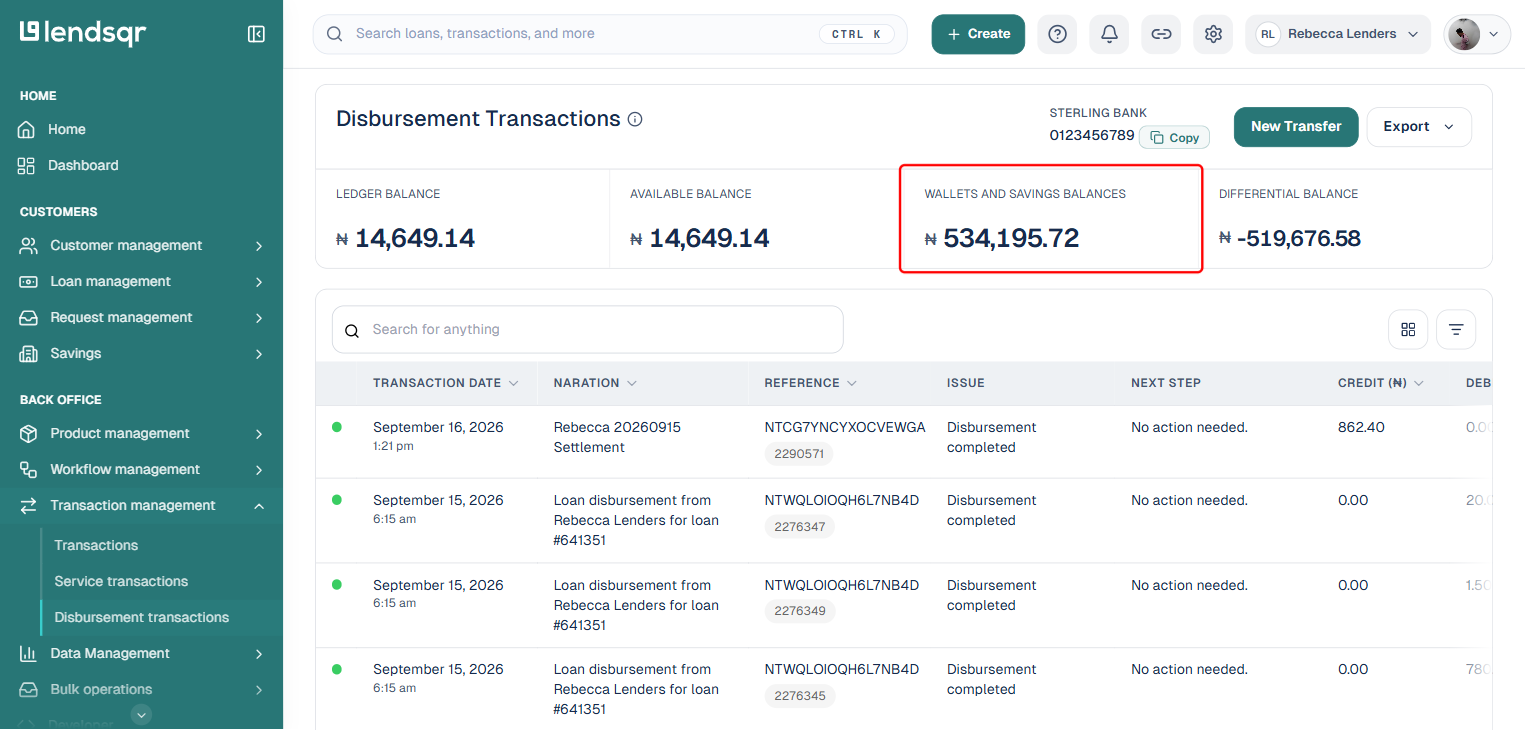The width and height of the screenshot is (1535, 730).
Task: Expand Customer management submenu chevron
Action: [x=259, y=245]
